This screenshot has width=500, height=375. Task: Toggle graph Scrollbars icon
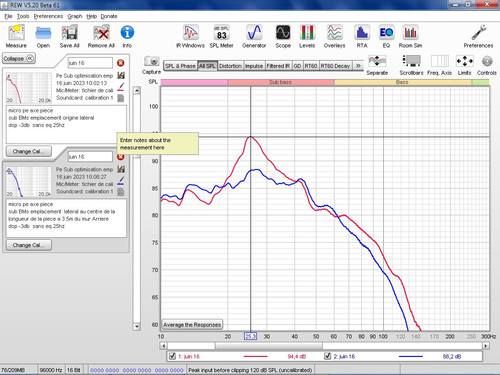coord(411,61)
